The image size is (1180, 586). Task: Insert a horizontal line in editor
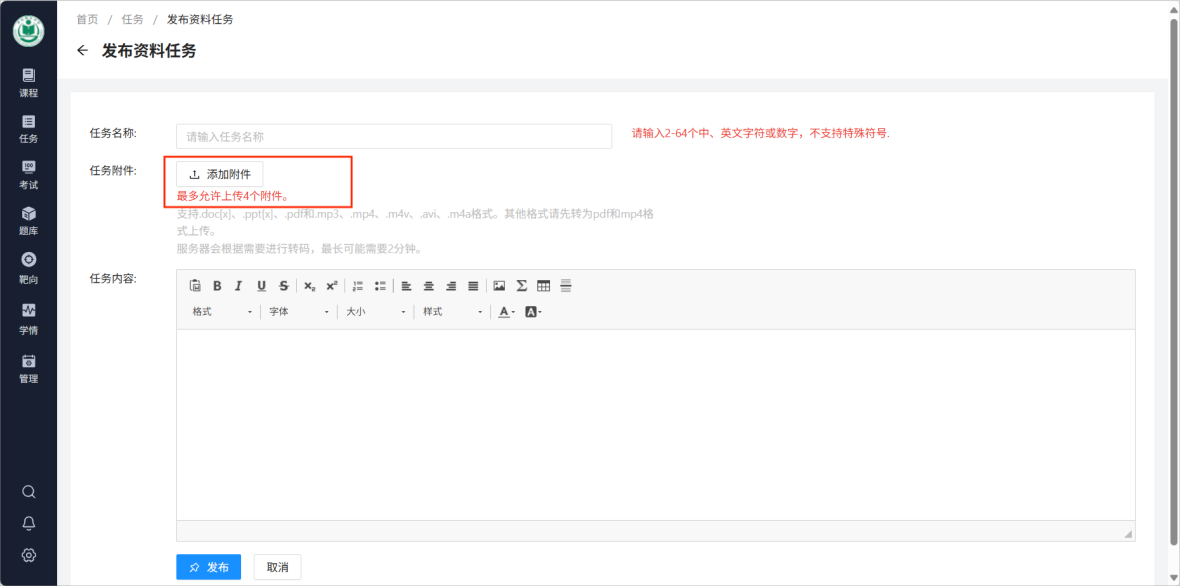point(566,286)
